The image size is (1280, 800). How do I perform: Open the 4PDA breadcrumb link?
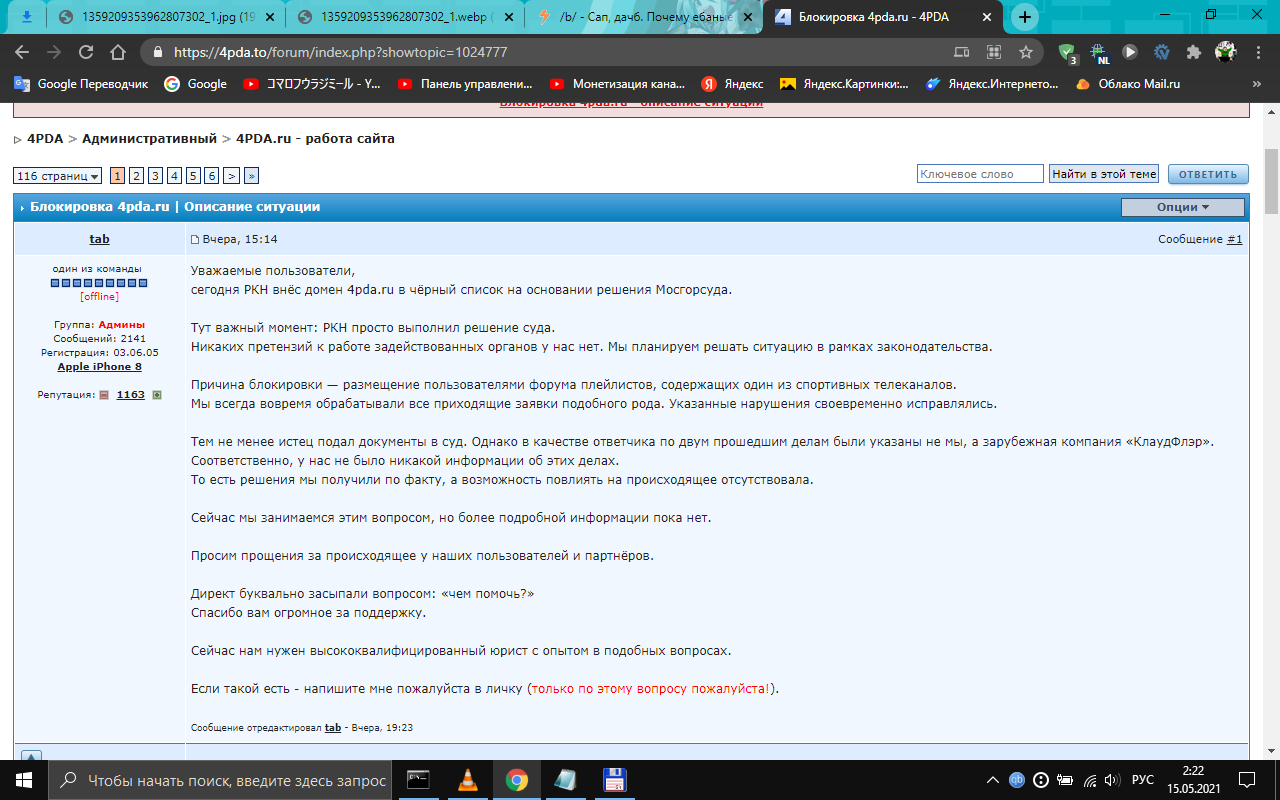[x=46, y=138]
